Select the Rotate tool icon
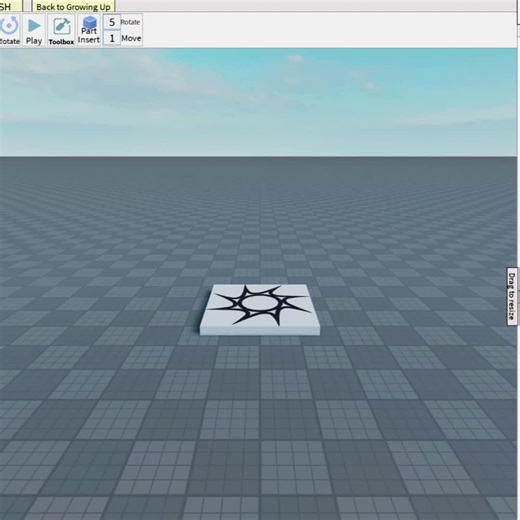 click(x=9, y=30)
